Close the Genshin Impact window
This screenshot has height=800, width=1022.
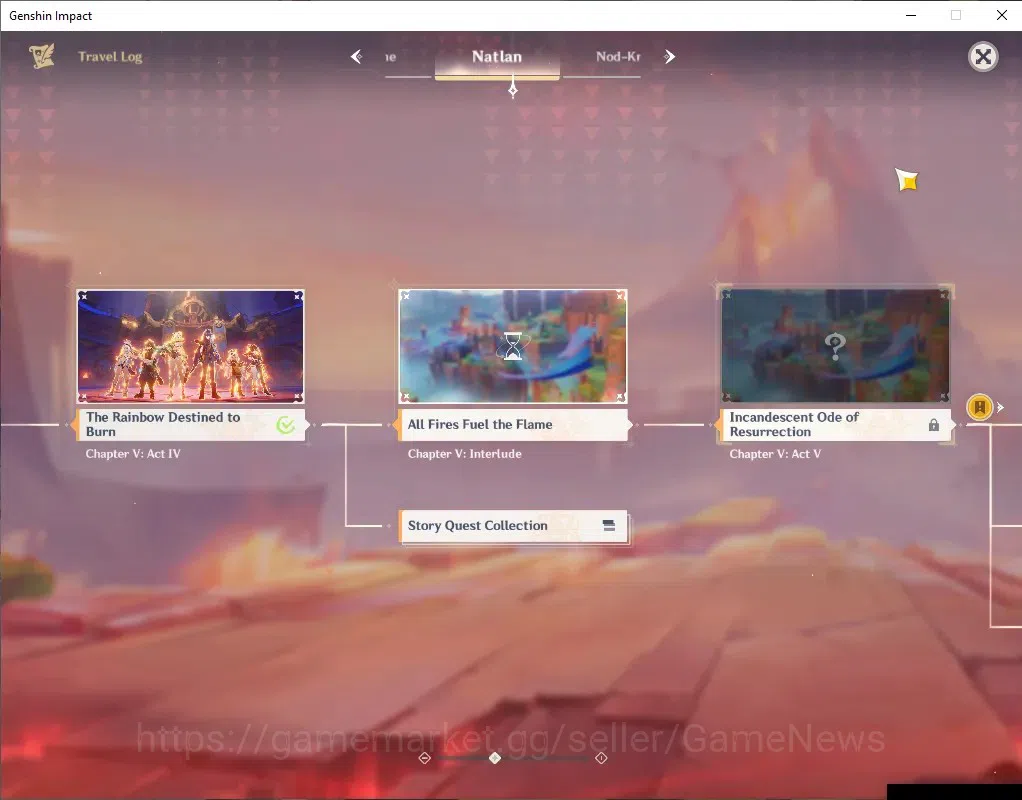[x=1002, y=15]
